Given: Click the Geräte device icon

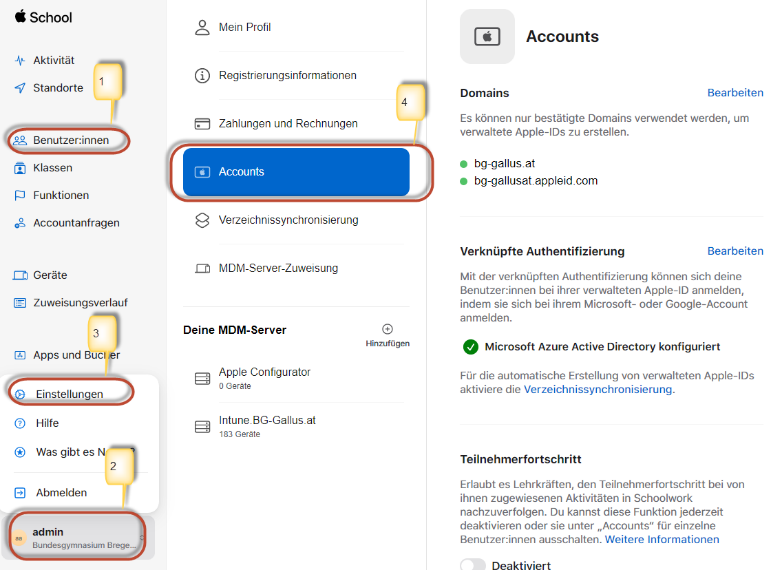Looking at the screenshot, I should click(x=20, y=275).
